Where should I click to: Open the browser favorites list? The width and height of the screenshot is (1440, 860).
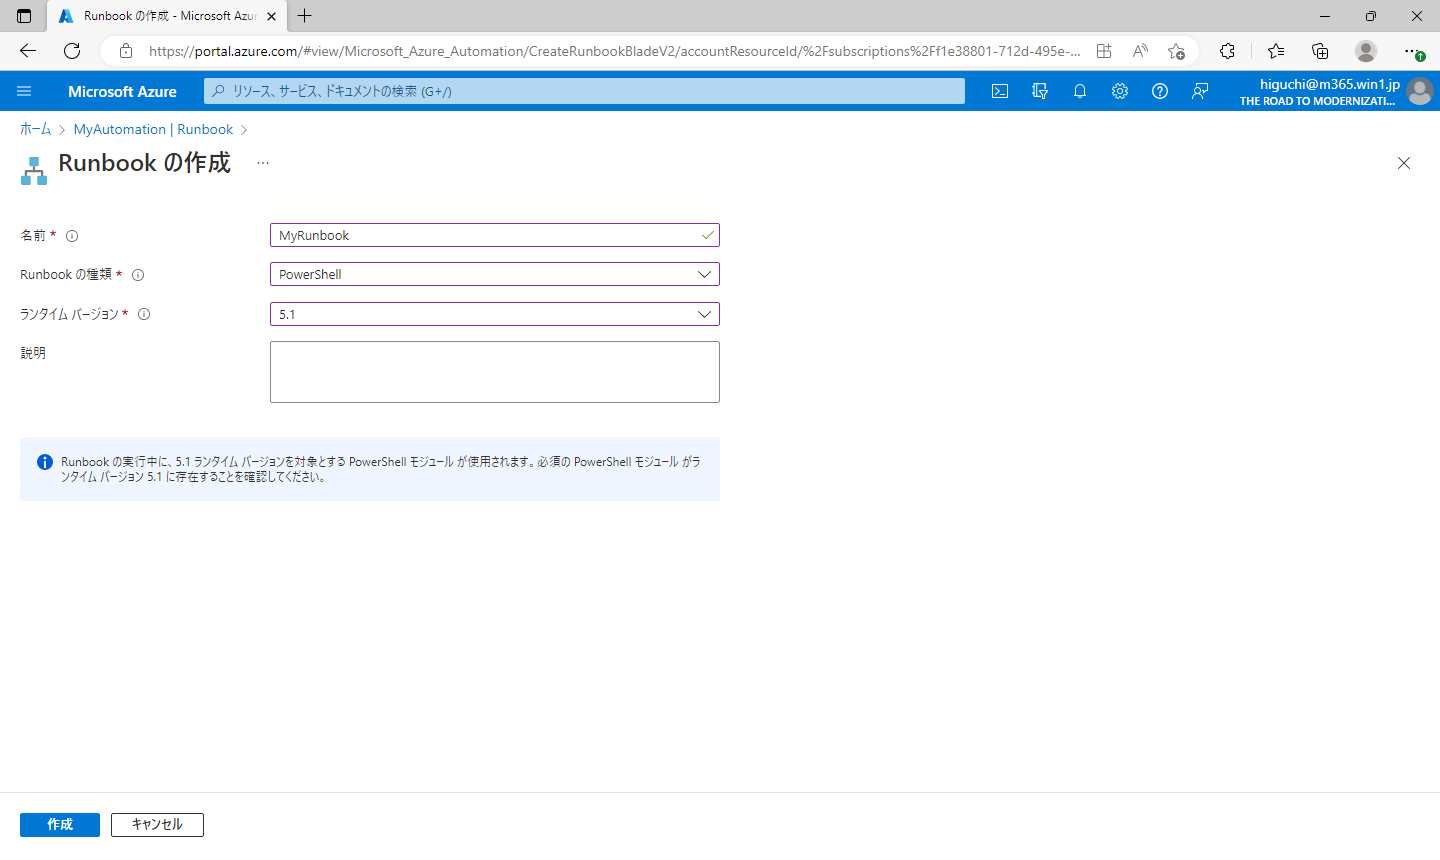tap(1276, 51)
